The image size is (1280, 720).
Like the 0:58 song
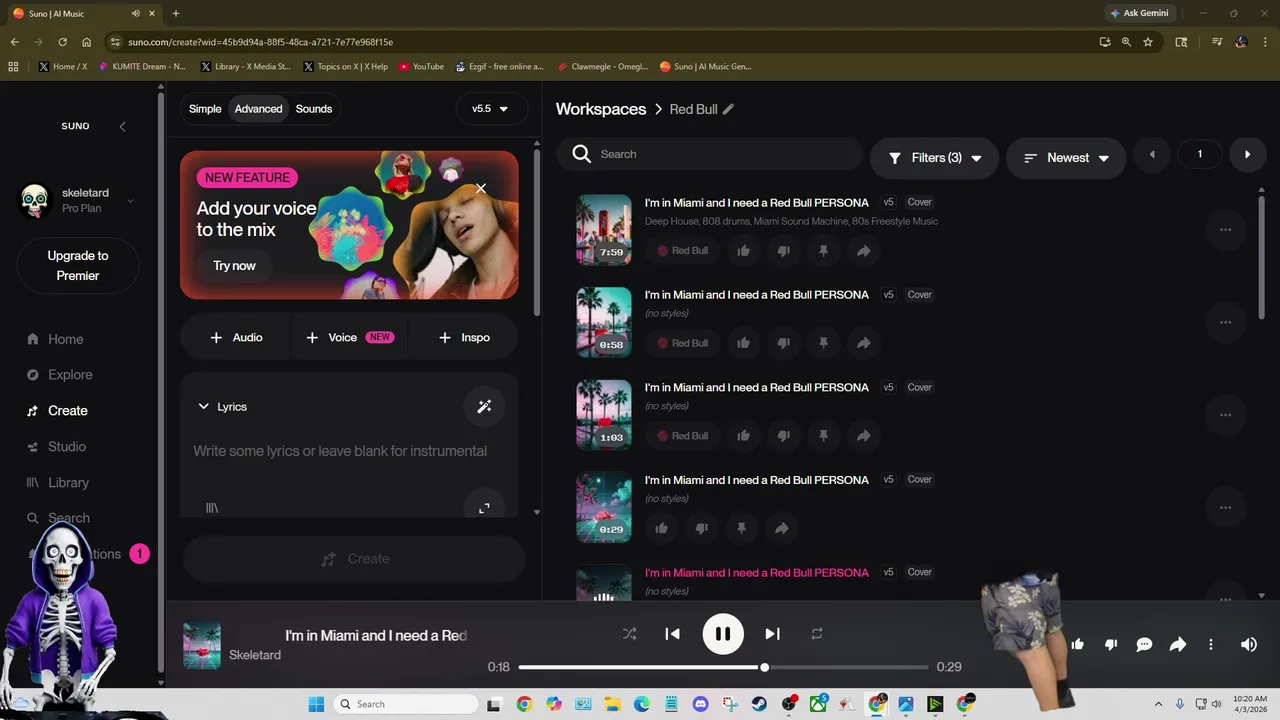[743, 343]
